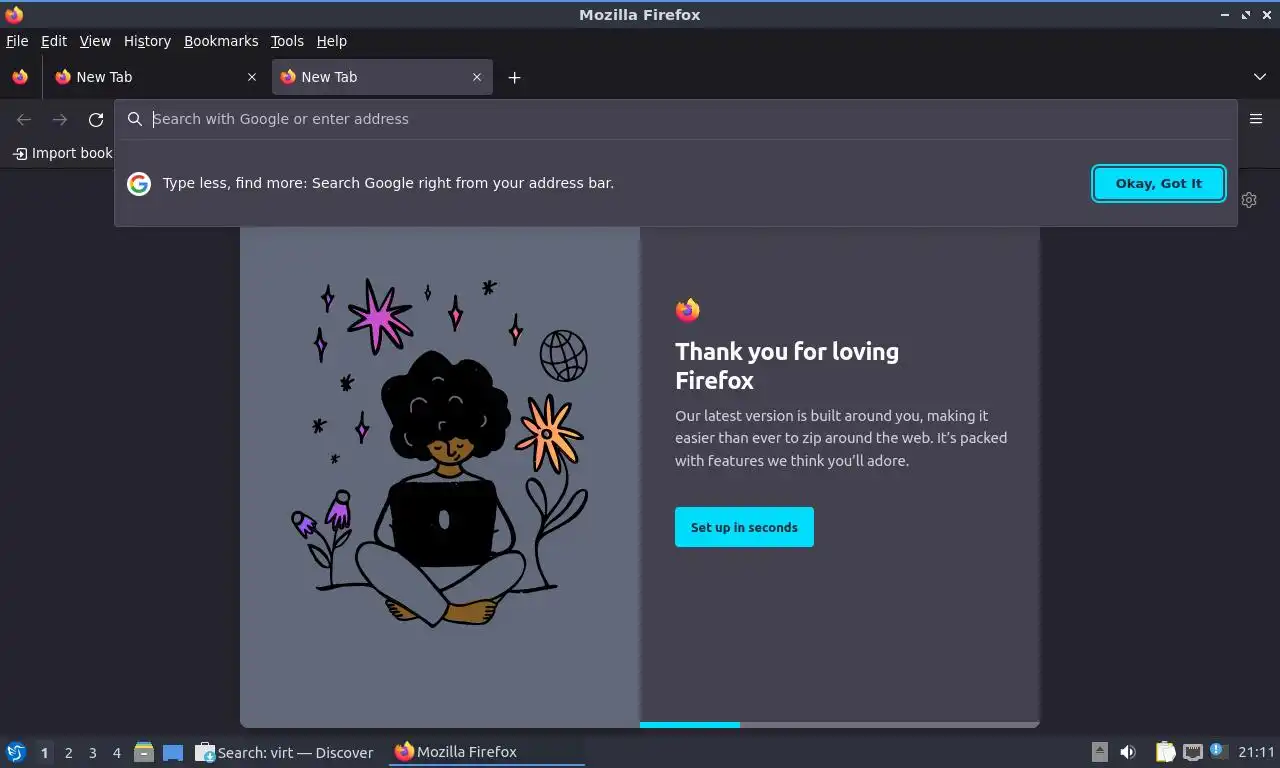Switch to virtual desktop 1

click(x=44, y=753)
